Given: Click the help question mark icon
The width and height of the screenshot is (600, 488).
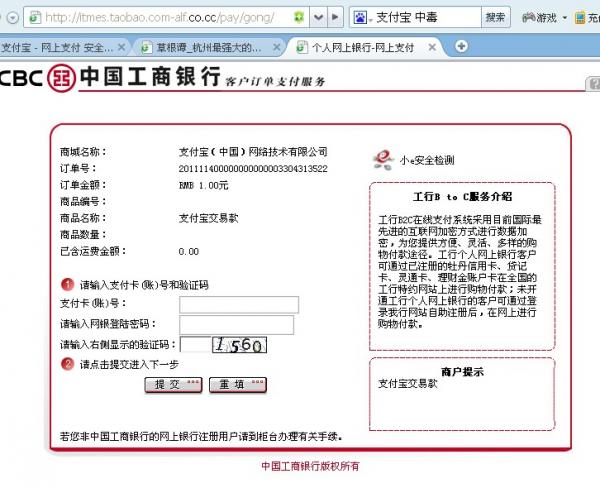Looking at the screenshot, I should tap(593, 83).
